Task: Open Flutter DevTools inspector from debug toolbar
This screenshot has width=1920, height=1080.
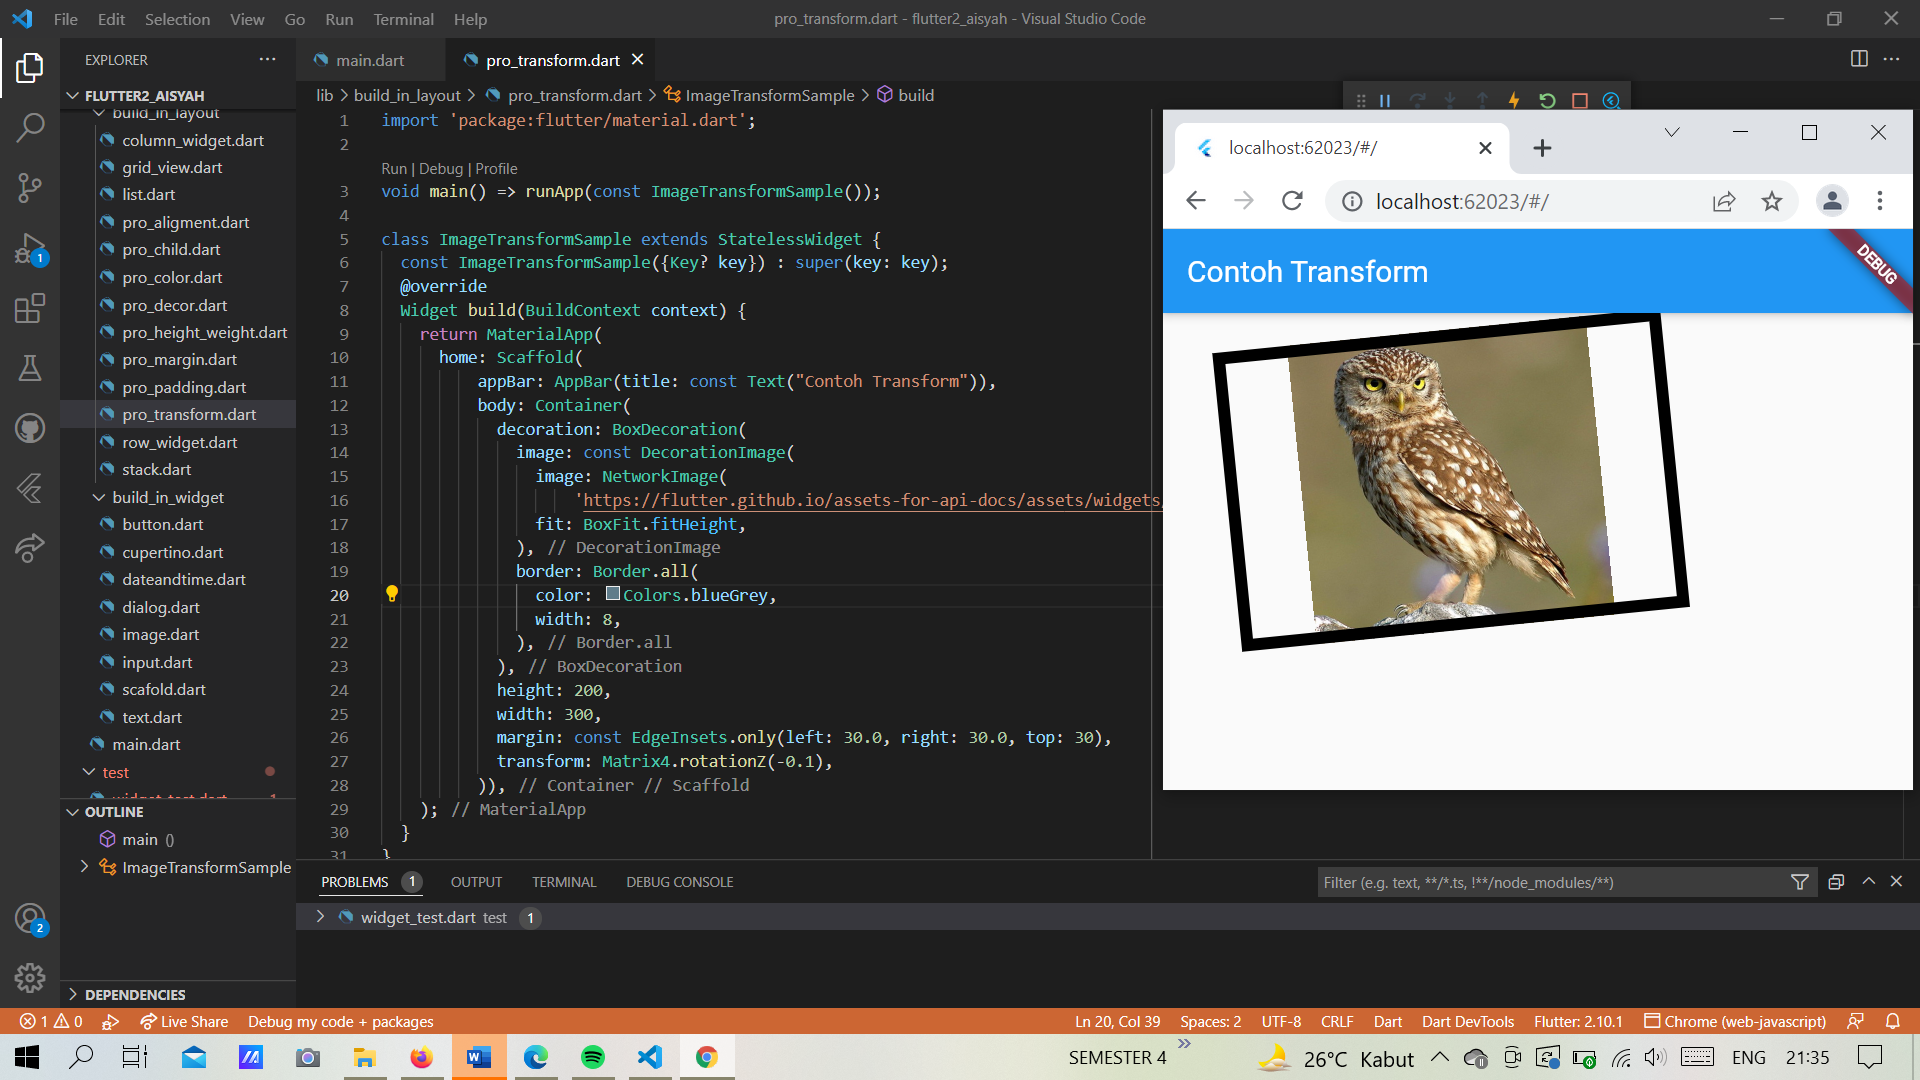Action: tap(1610, 100)
